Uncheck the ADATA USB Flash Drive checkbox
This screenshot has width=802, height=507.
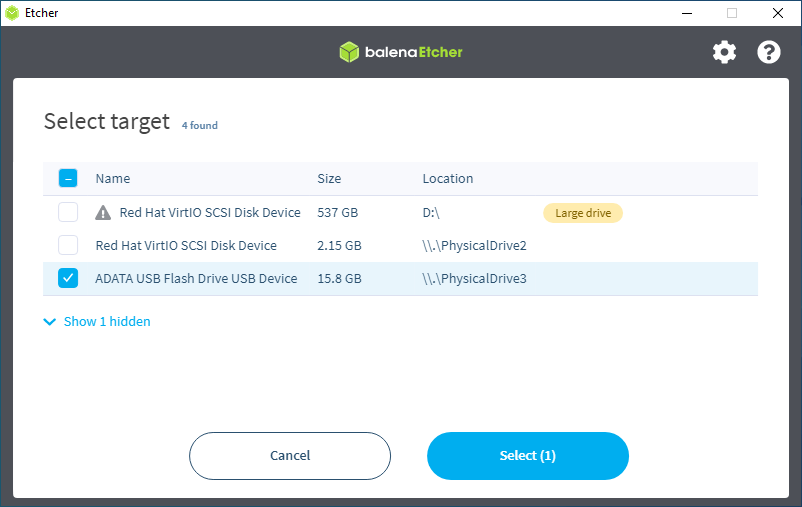68,279
